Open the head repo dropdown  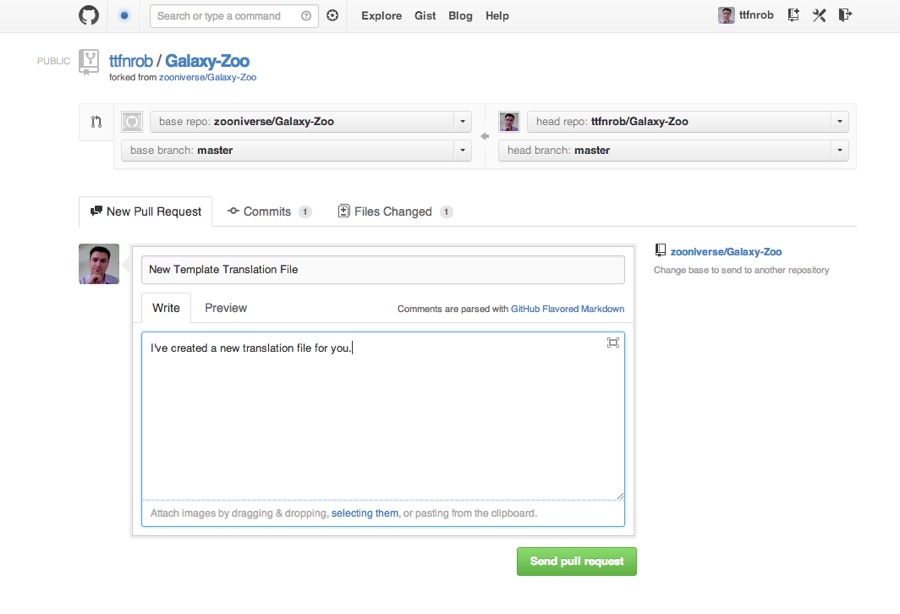838,121
